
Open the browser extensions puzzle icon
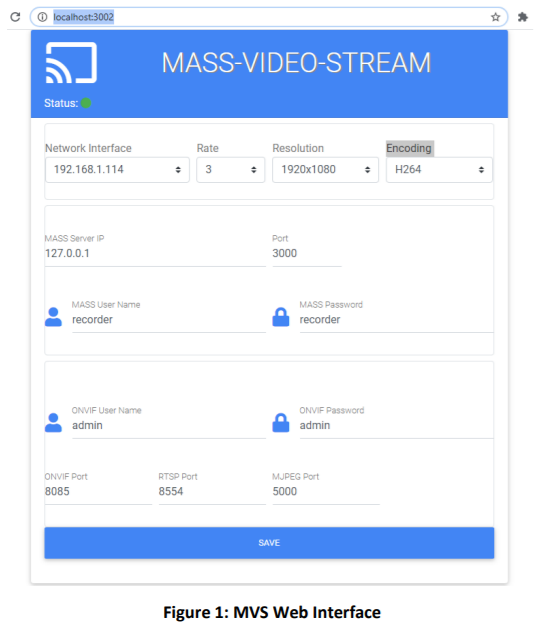(x=523, y=17)
